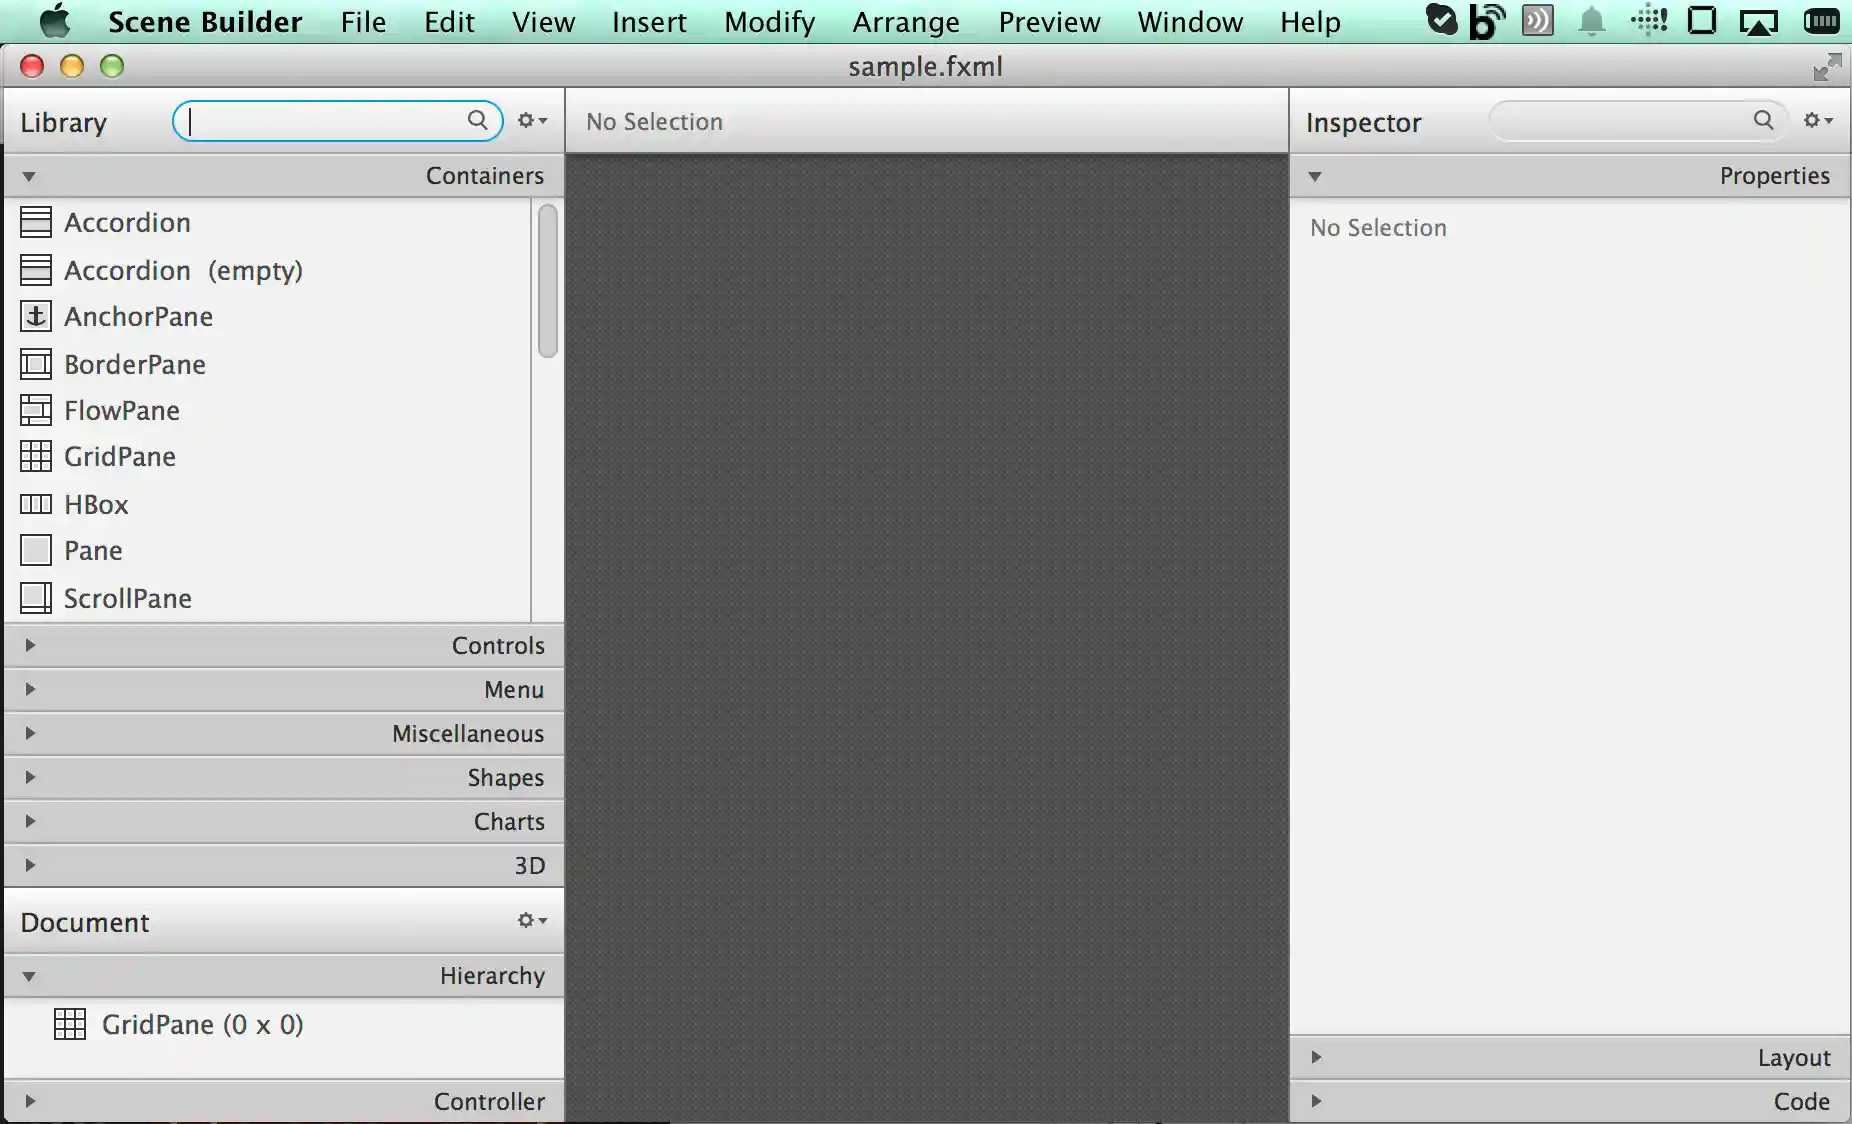
Task: Click the Library search magnifier icon
Action: (478, 120)
